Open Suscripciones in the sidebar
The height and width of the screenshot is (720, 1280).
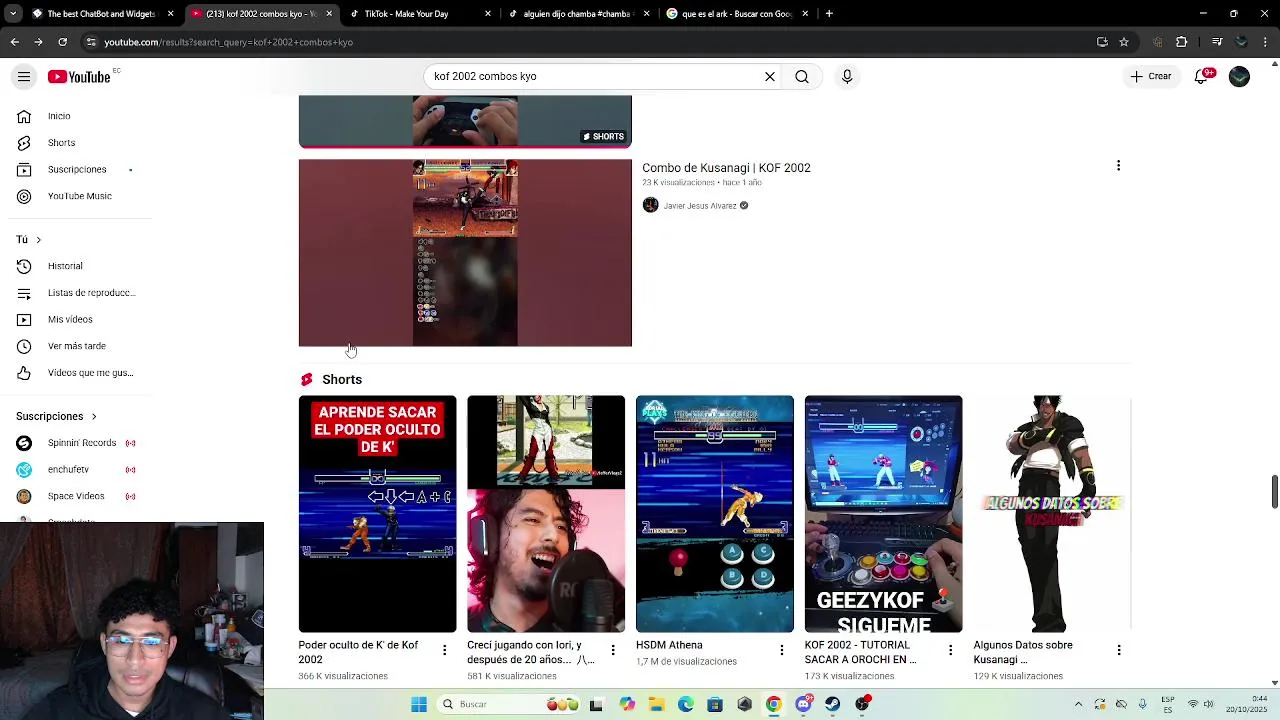point(76,169)
